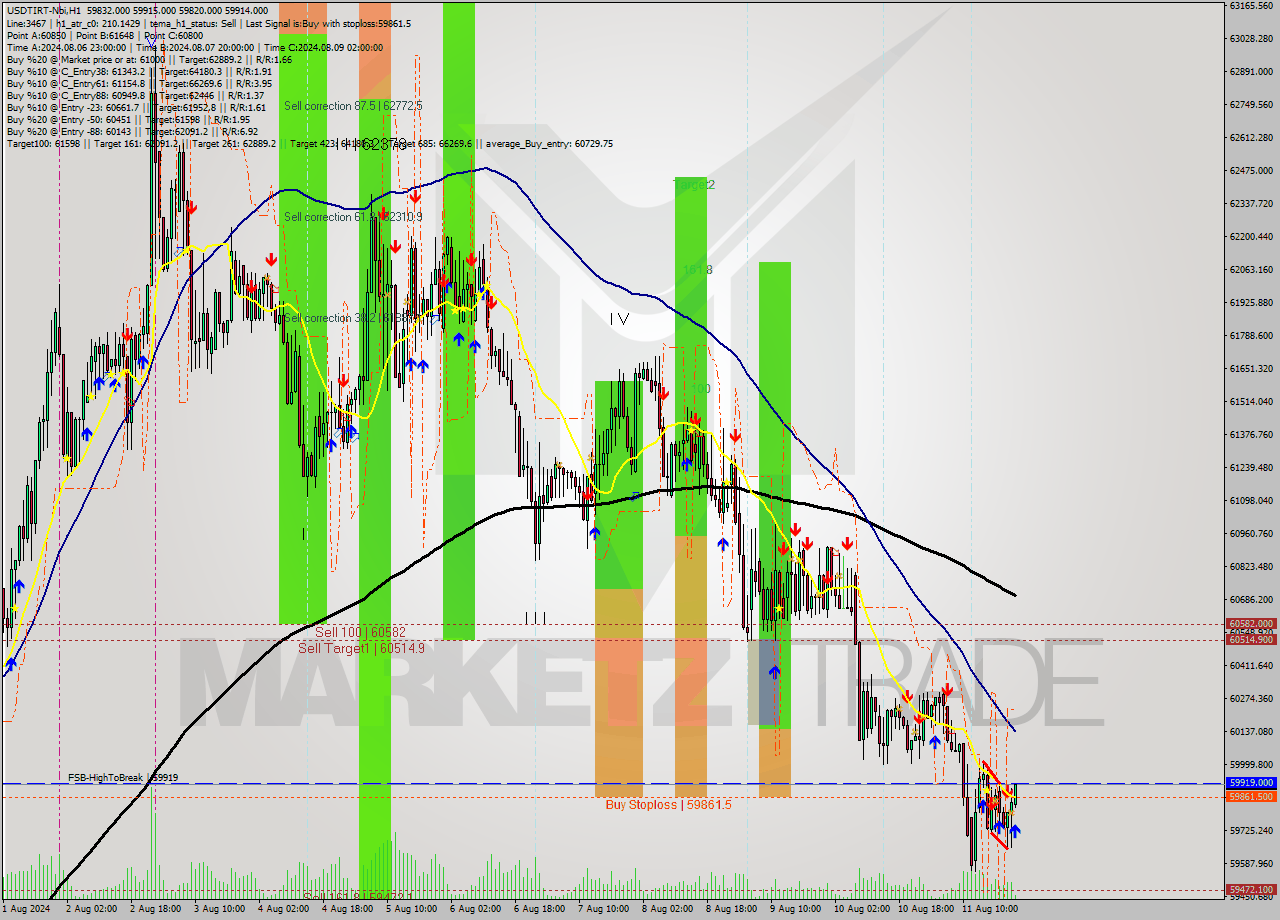
Task: Click price axis value 63028.280
Action: [x=1250, y=38]
